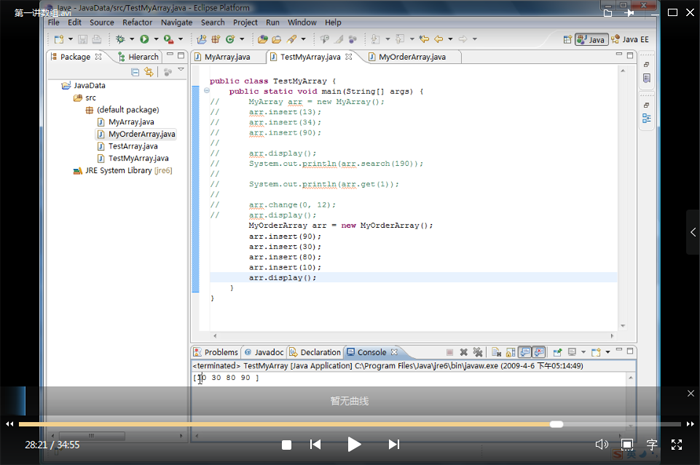Click the New Java Package icon
This screenshot has width=700, height=465.
pos(216,39)
